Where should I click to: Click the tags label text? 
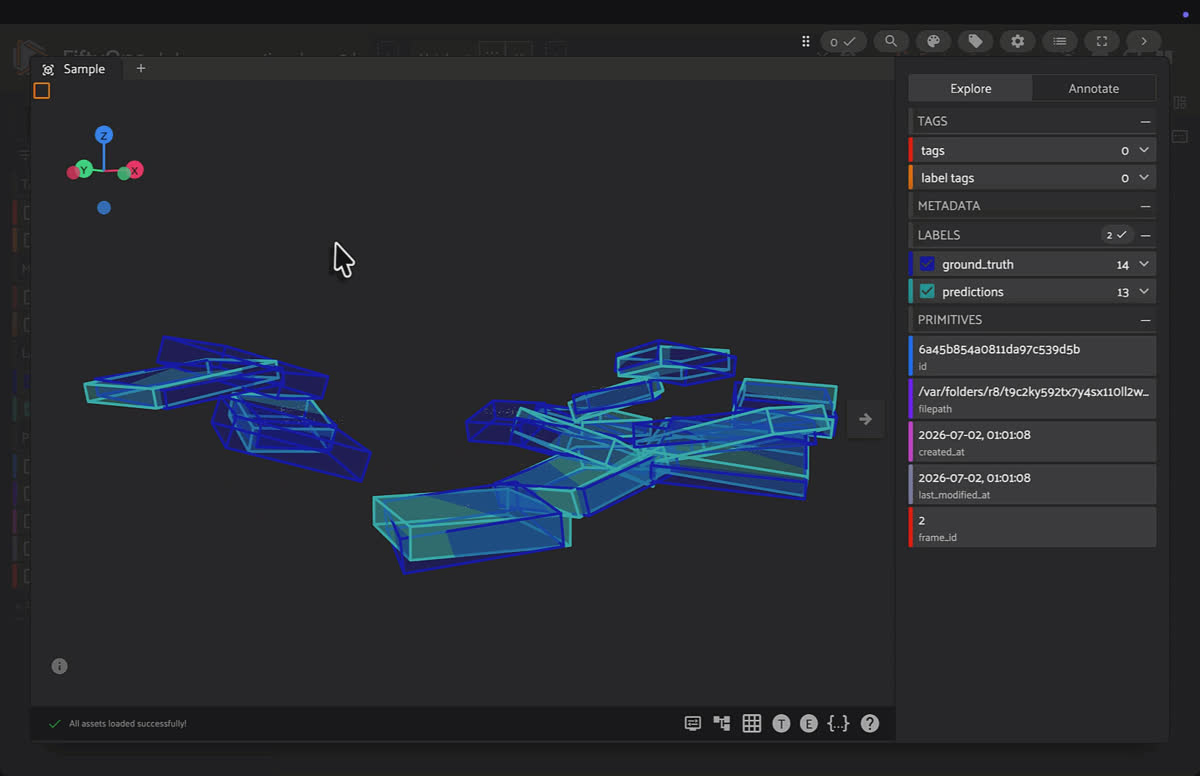point(932,150)
